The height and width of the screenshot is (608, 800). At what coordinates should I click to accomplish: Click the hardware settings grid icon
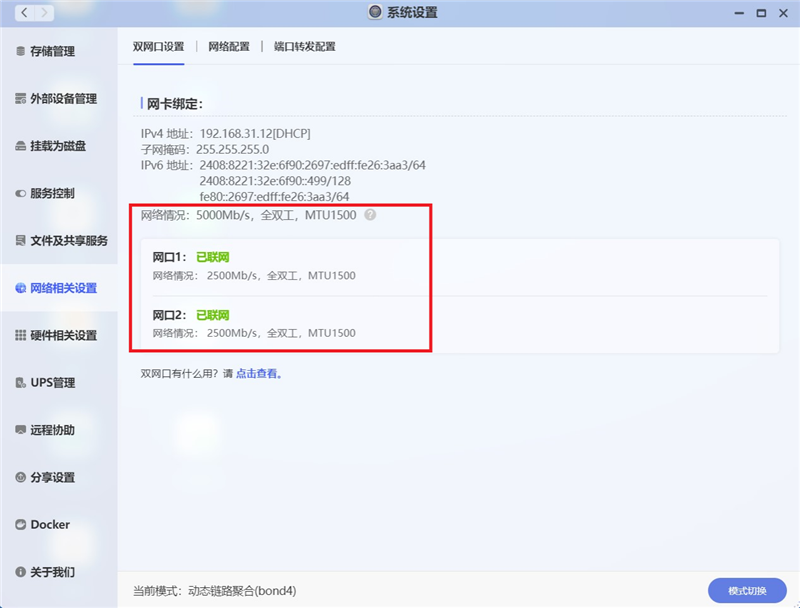click(x=20, y=336)
